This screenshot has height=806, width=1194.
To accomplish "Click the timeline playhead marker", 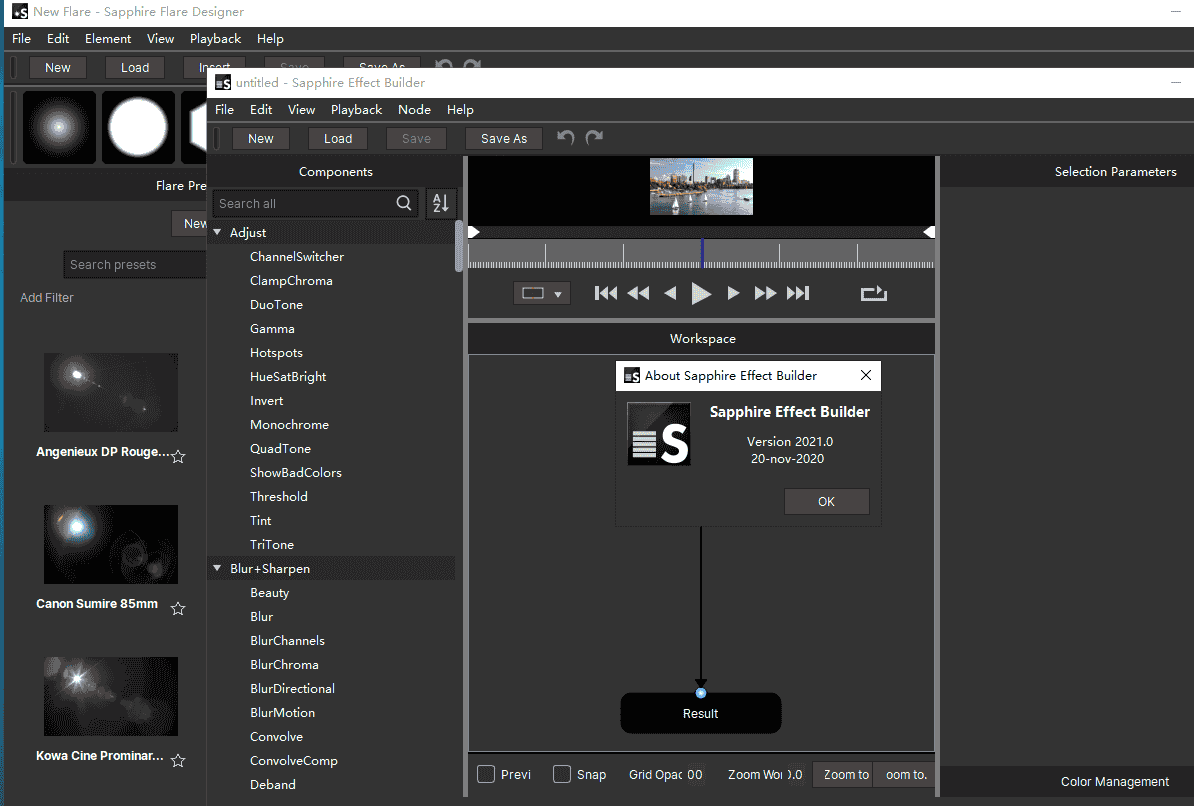I will [702, 252].
